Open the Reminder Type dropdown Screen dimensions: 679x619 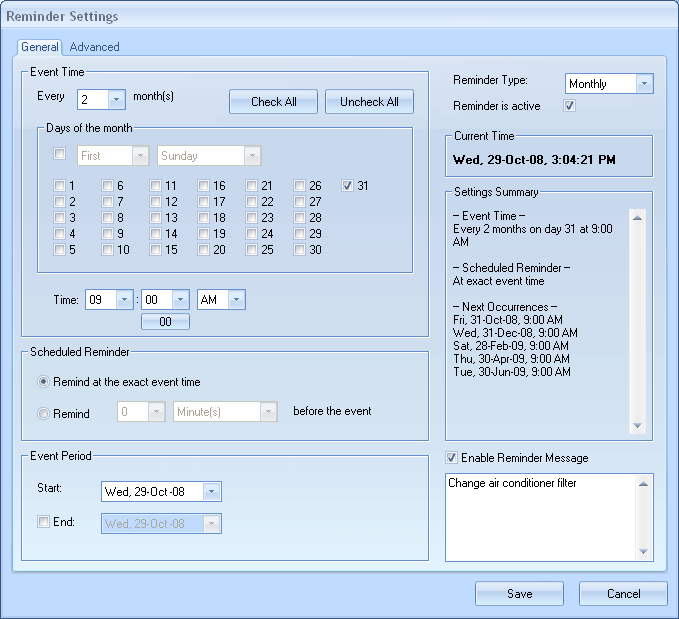point(643,84)
